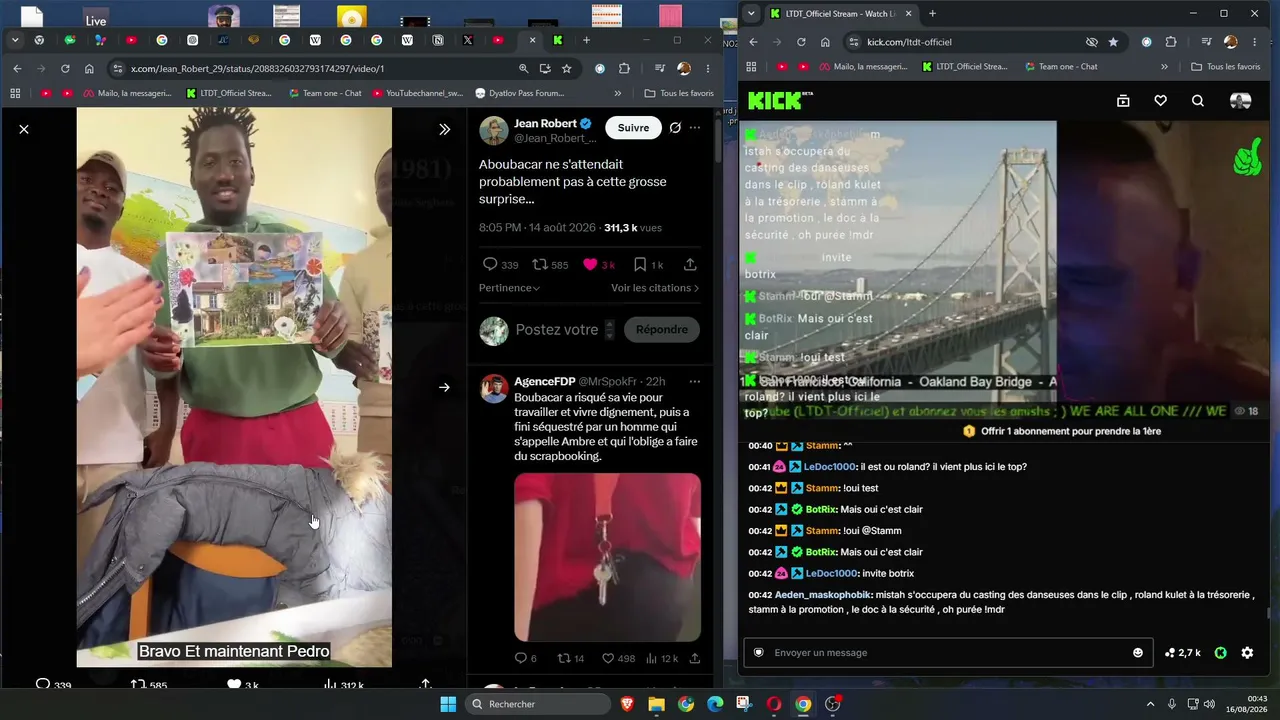Screen dimensions: 1280x720
Task: Open Kick search magnifier
Action: point(1198,100)
